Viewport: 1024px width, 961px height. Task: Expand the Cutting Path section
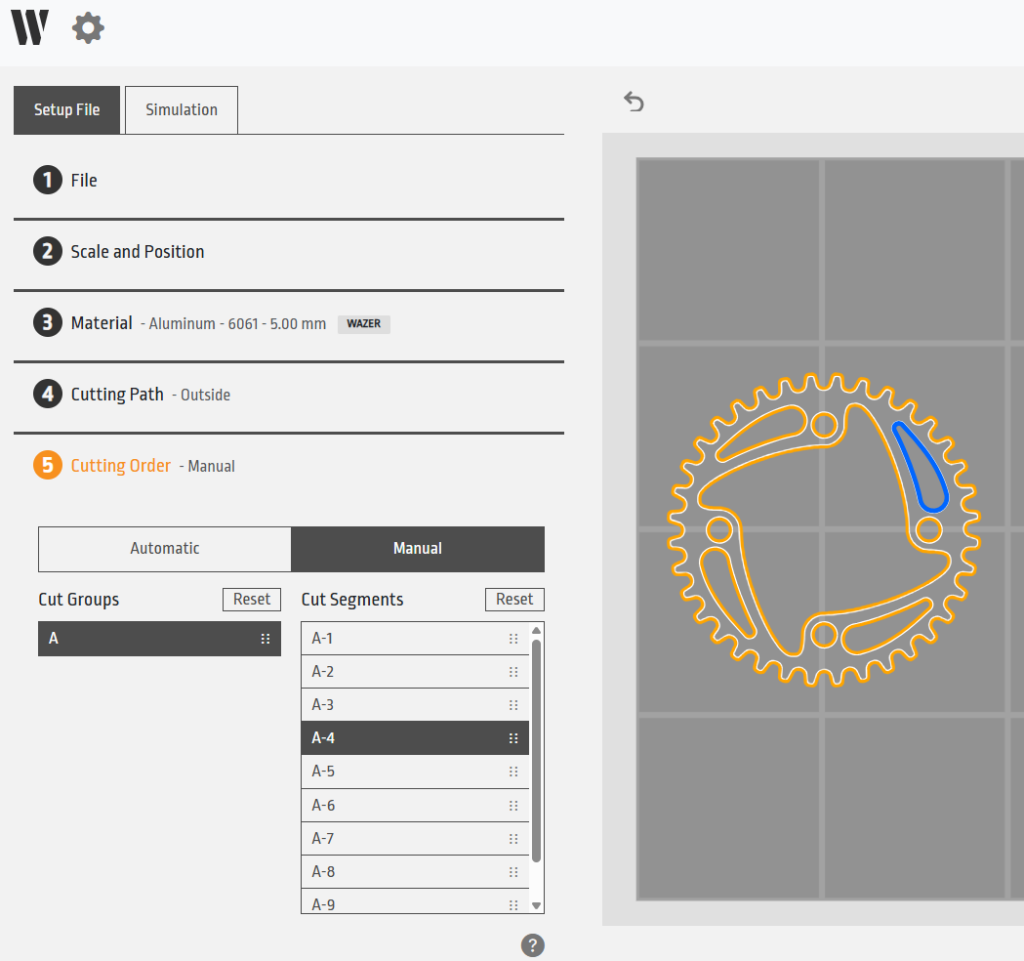tap(117, 395)
